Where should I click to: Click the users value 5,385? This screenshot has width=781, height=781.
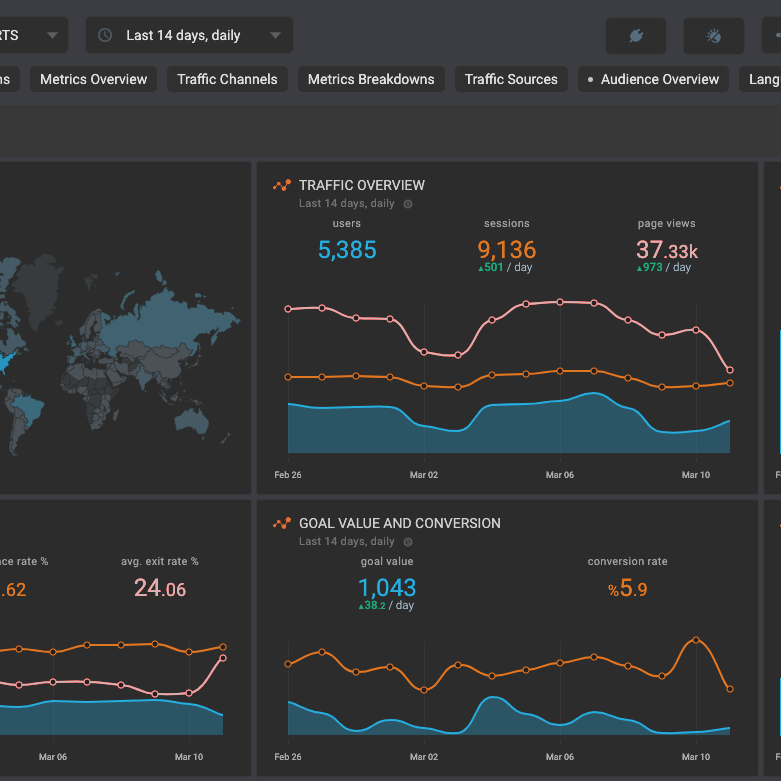347,250
